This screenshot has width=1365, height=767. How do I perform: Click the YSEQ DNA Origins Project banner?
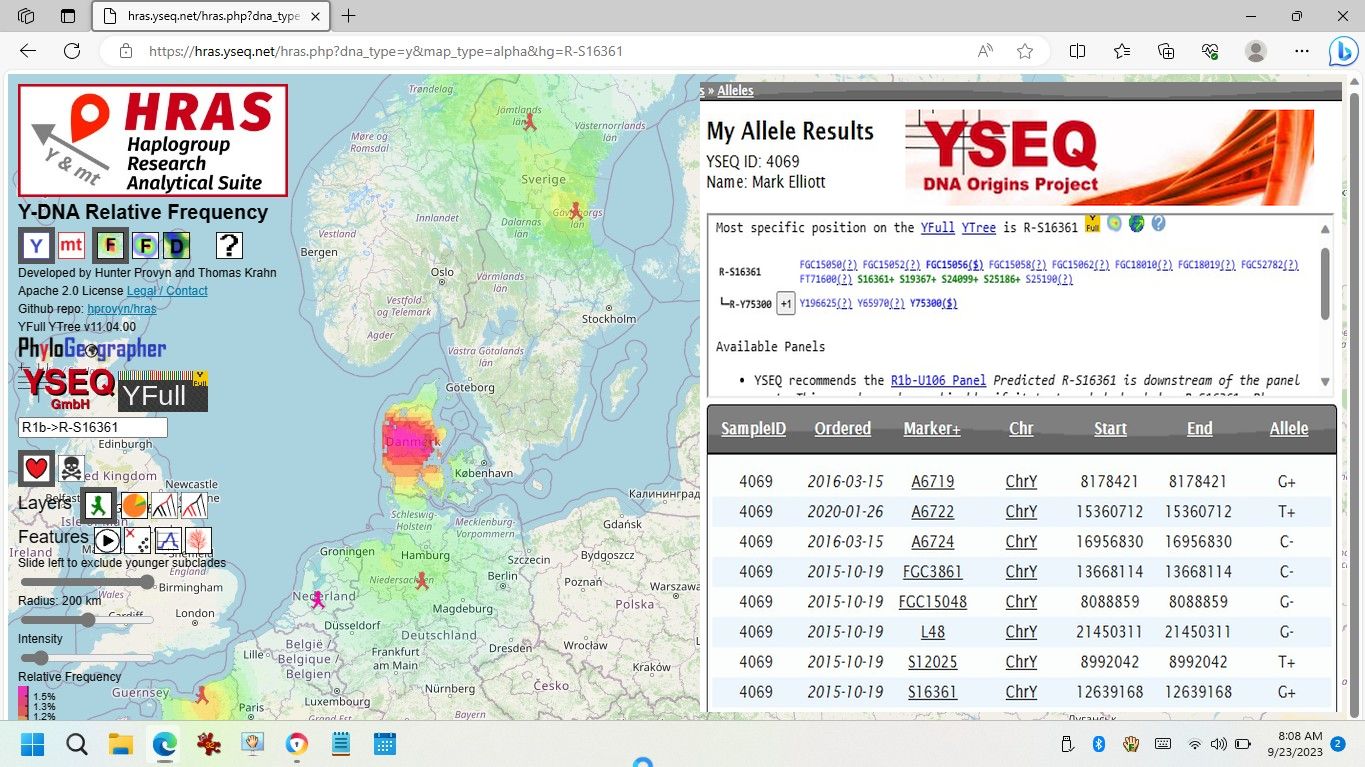pyautogui.click(x=1109, y=157)
